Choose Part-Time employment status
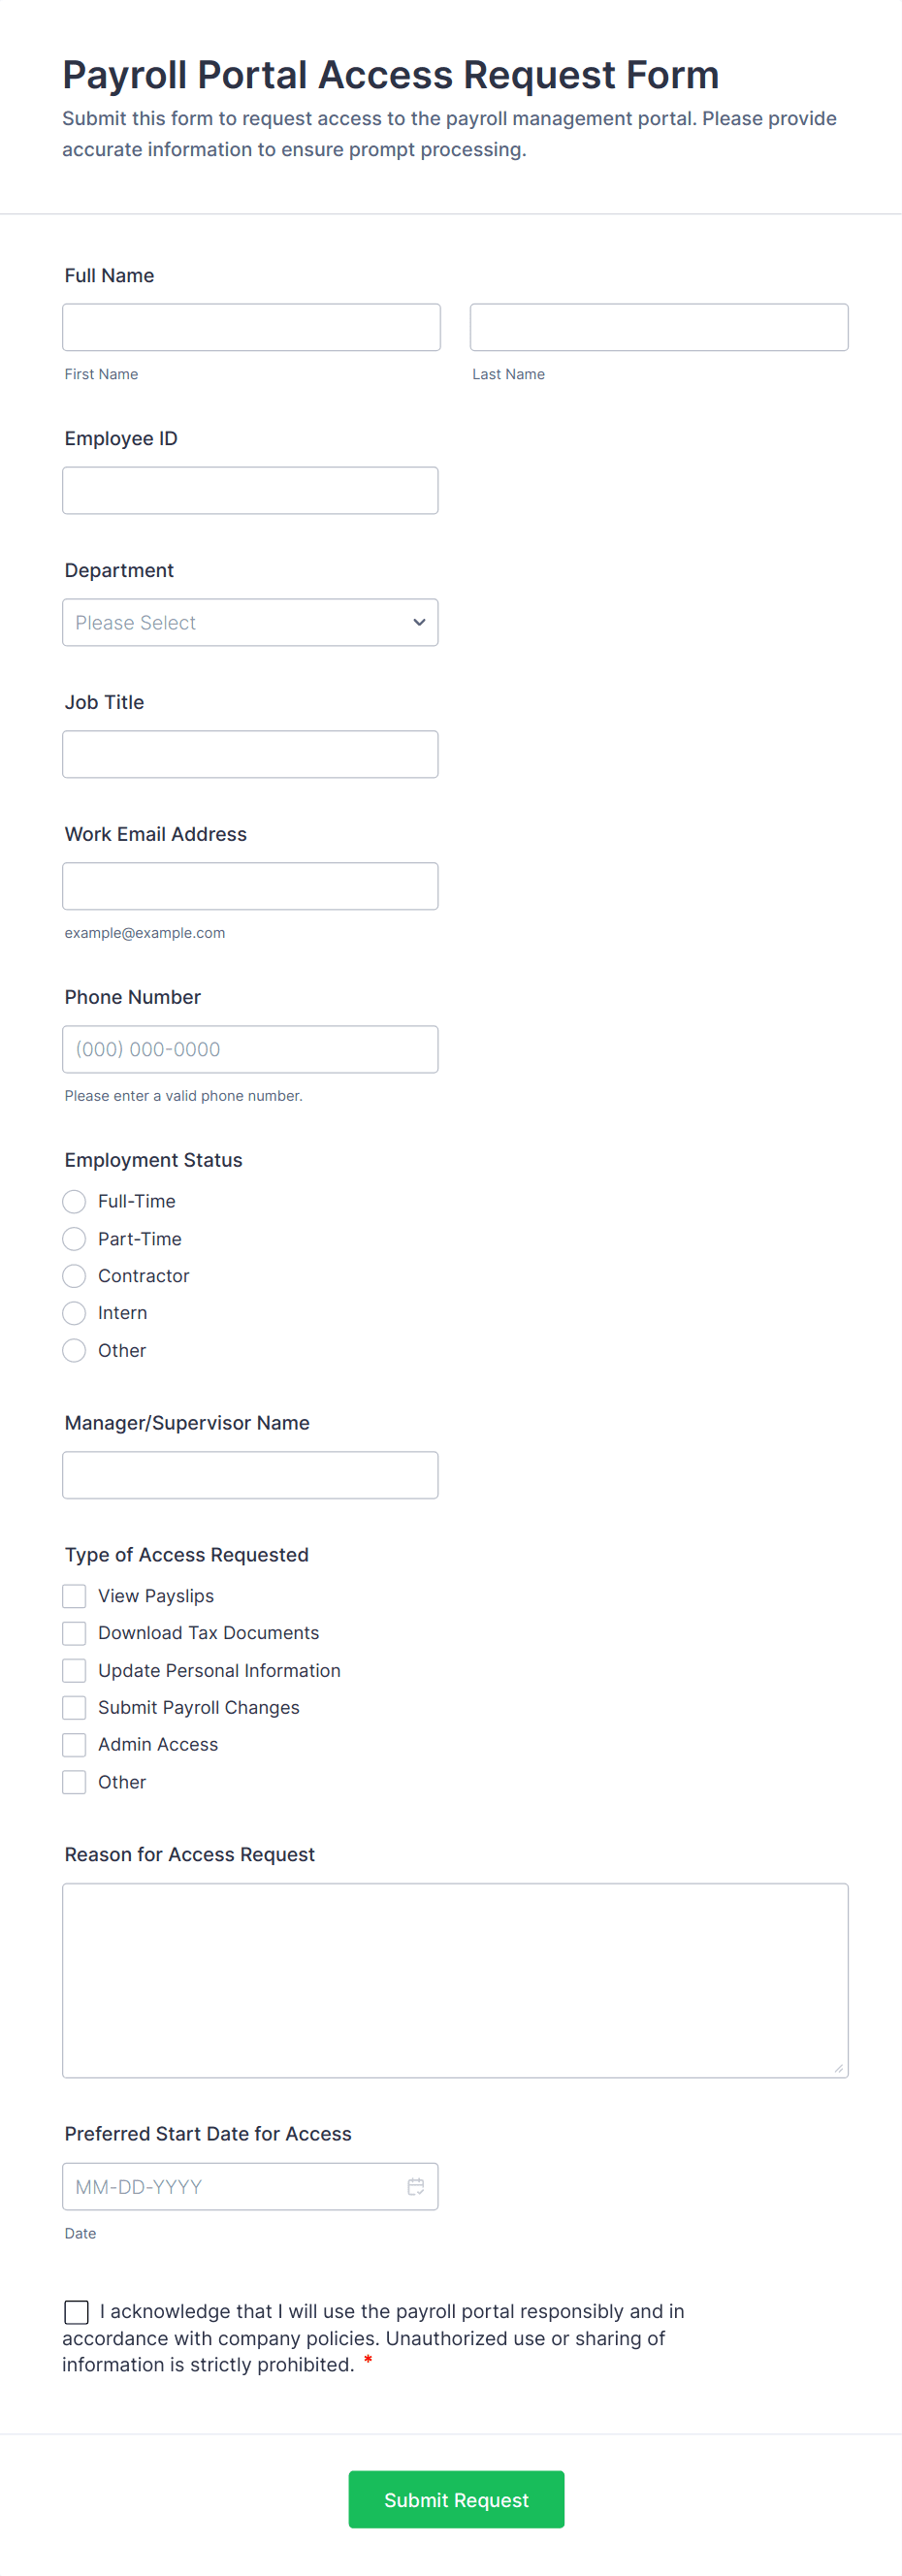902x2576 pixels. 73,1238
